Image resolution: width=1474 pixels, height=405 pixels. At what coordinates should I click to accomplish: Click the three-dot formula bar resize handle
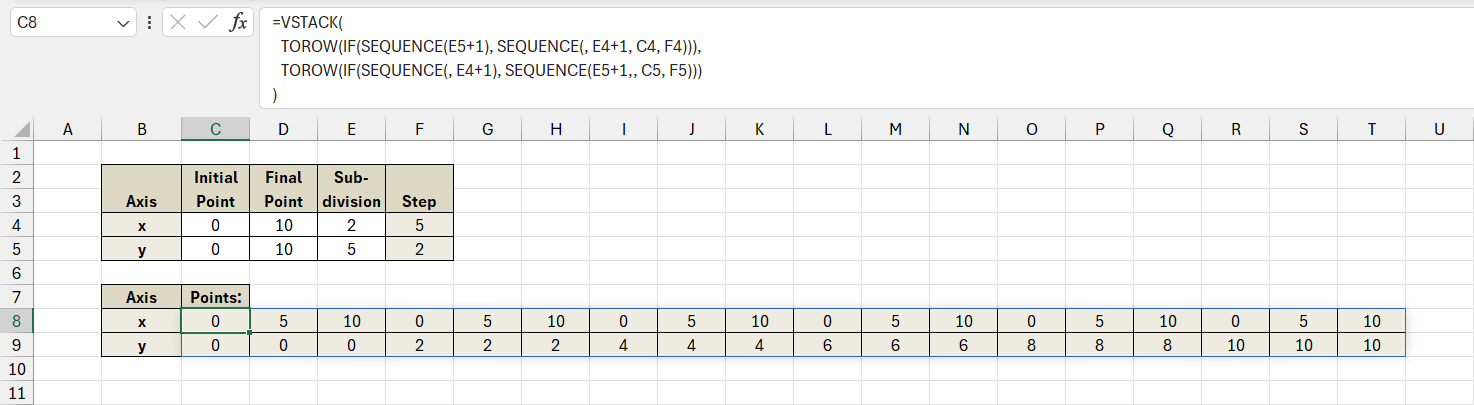point(149,23)
